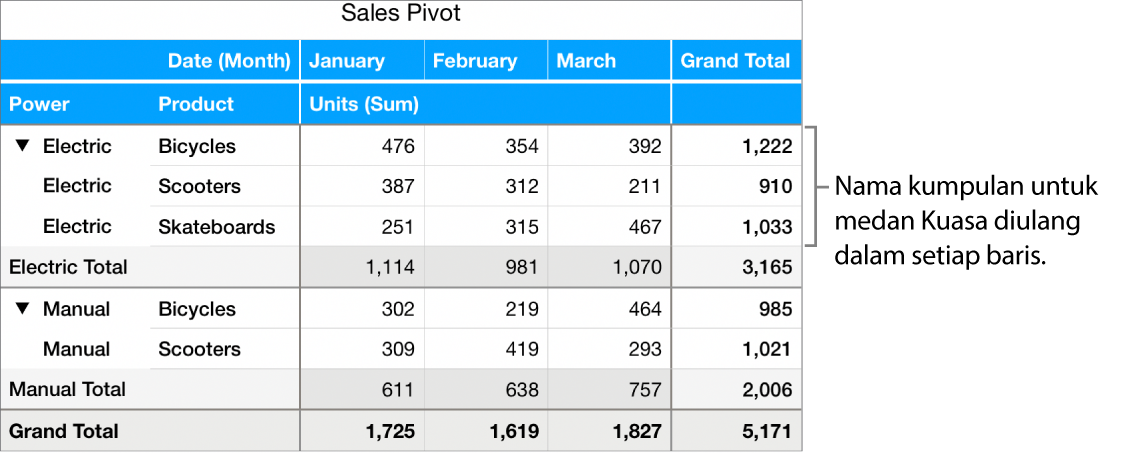The width and height of the screenshot is (1135, 454).
Task: Click the Electric Bicycles grand total 1,222
Action: point(766,146)
